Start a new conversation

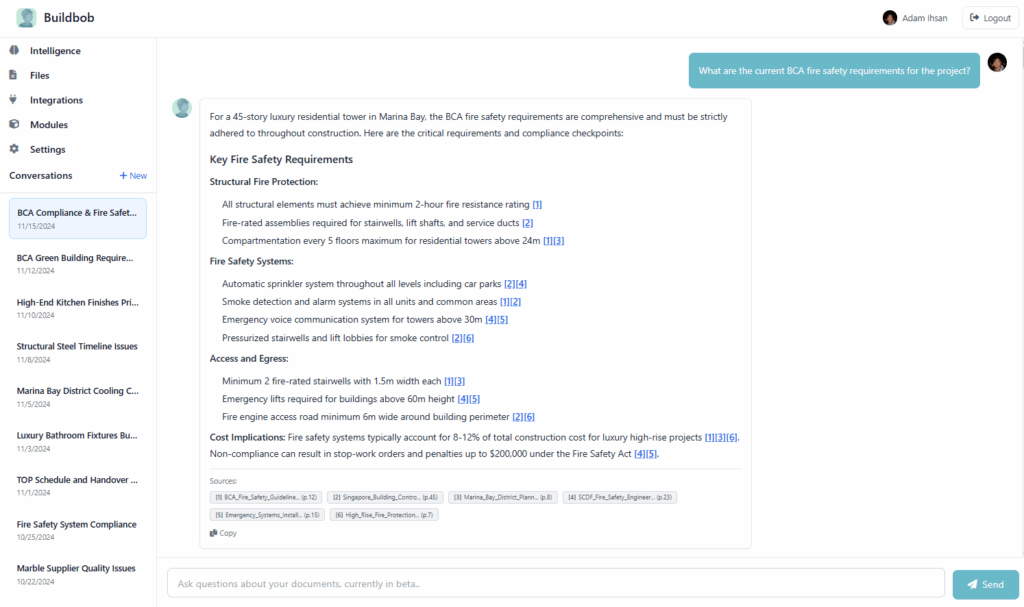133,176
